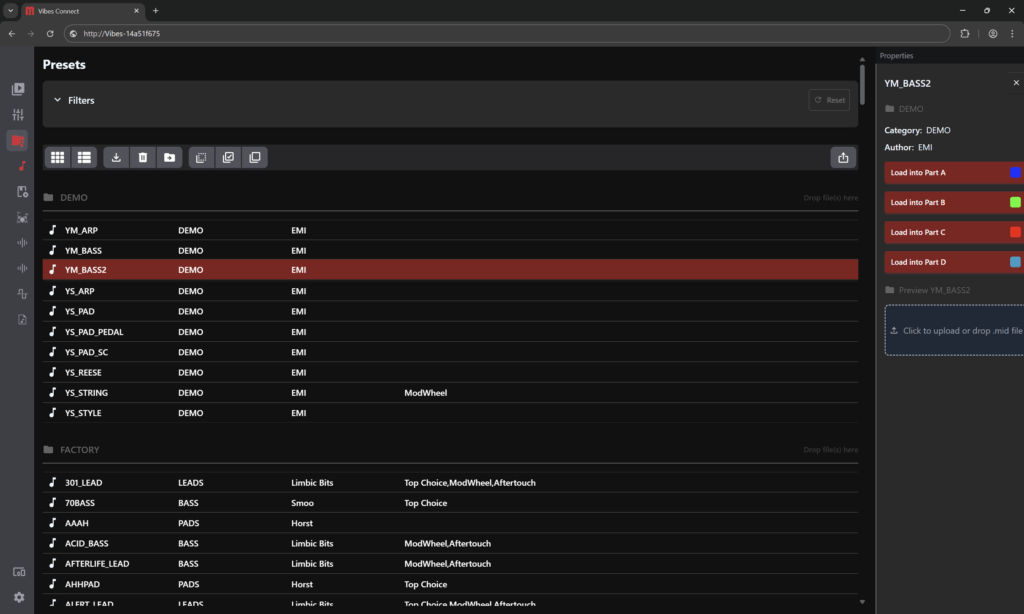Click the download presets toolbar icon
The height and width of the screenshot is (614, 1024).
pos(117,157)
